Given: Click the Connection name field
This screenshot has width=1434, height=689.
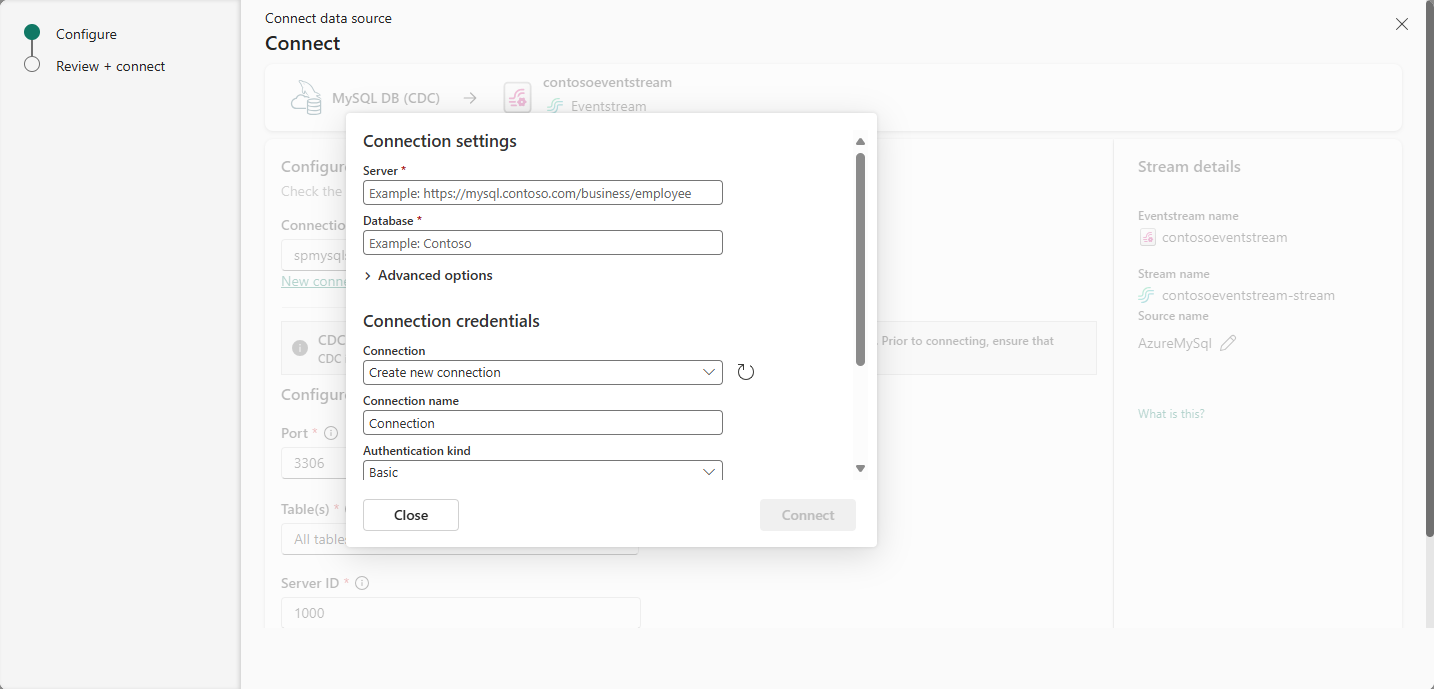Looking at the screenshot, I should [543, 423].
